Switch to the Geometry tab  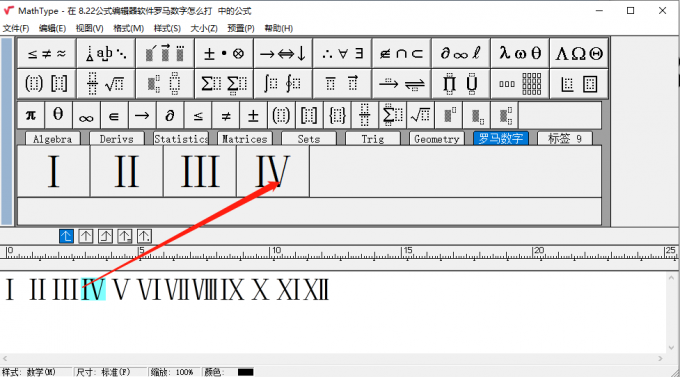click(x=437, y=139)
